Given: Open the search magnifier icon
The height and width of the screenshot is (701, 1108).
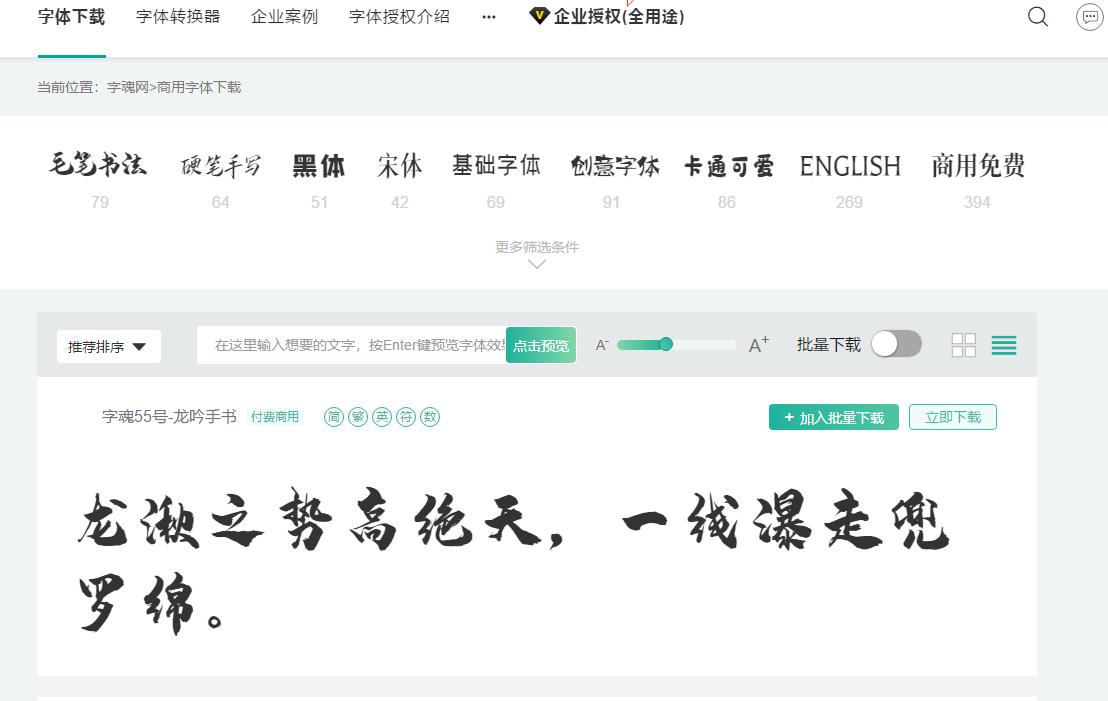Looking at the screenshot, I should pos(1037,17).
